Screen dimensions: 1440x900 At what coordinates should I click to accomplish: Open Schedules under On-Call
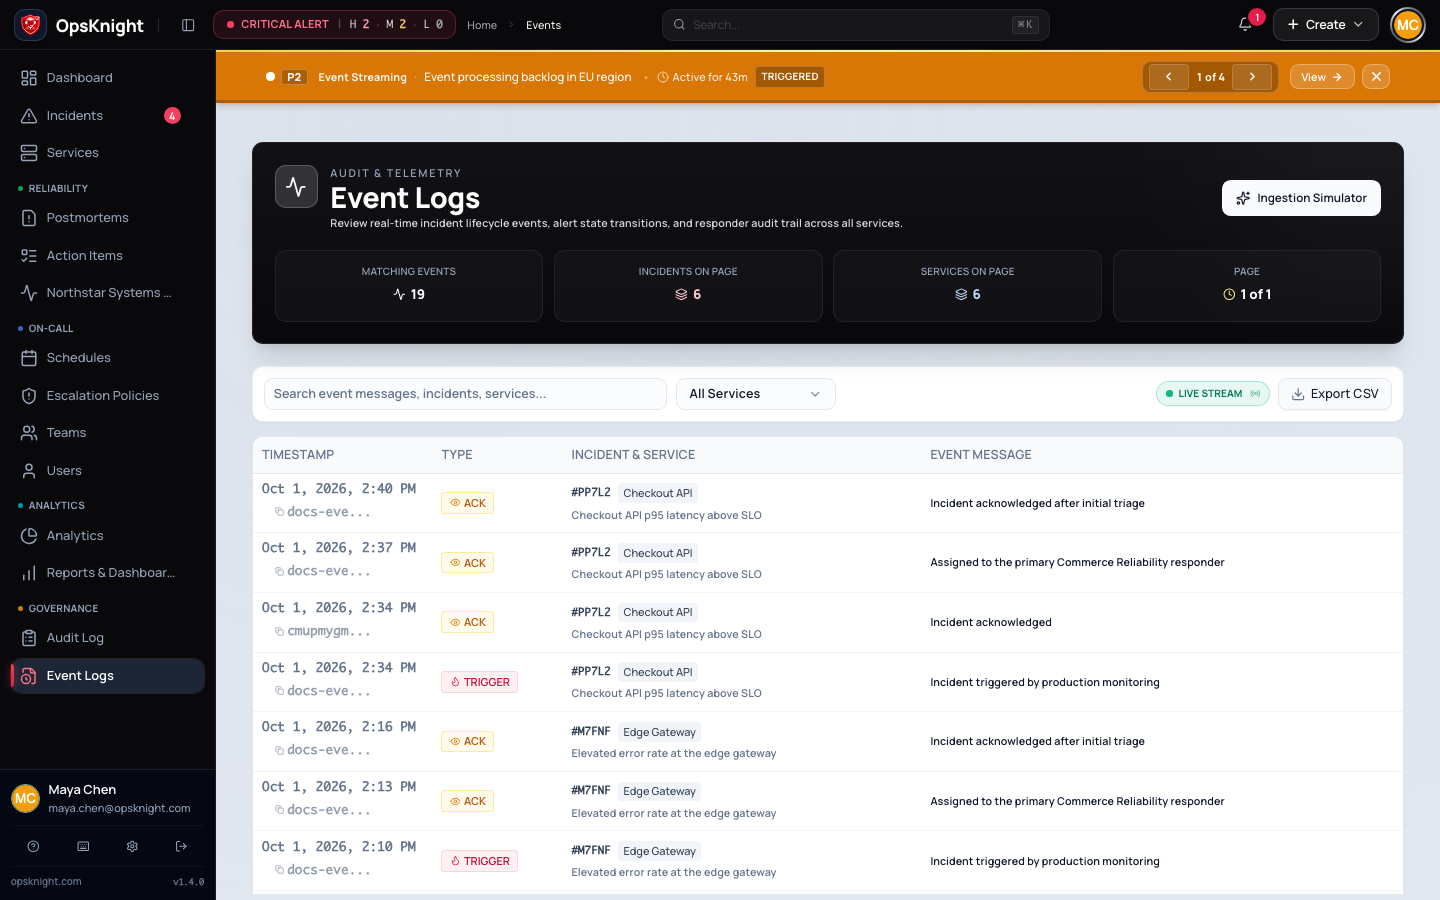(108, 358)
